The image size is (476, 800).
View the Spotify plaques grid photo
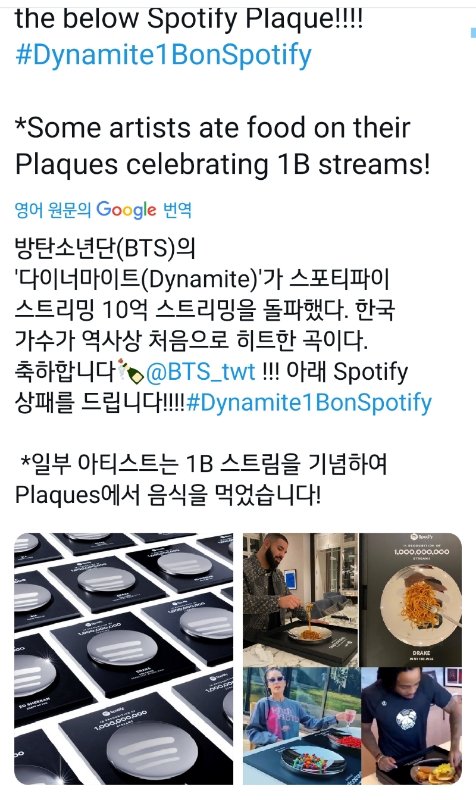click(123, 659)
